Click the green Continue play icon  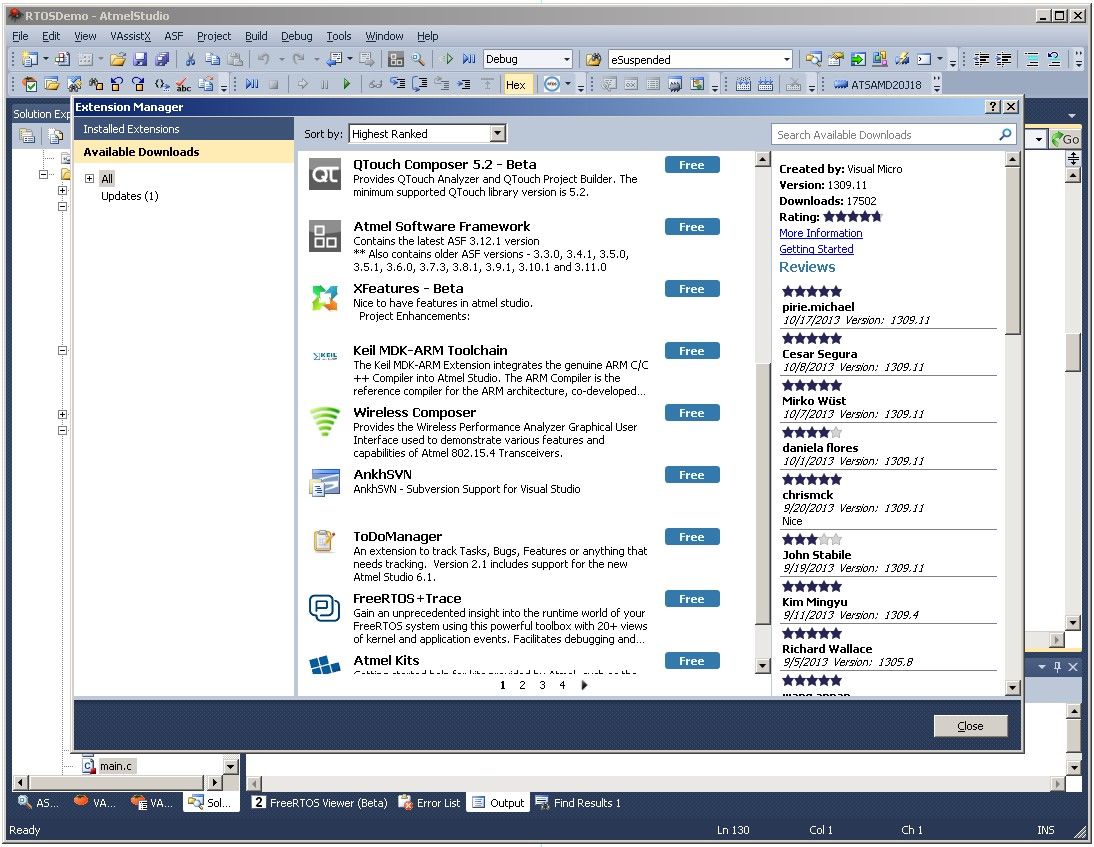click(x=347, y=84)
